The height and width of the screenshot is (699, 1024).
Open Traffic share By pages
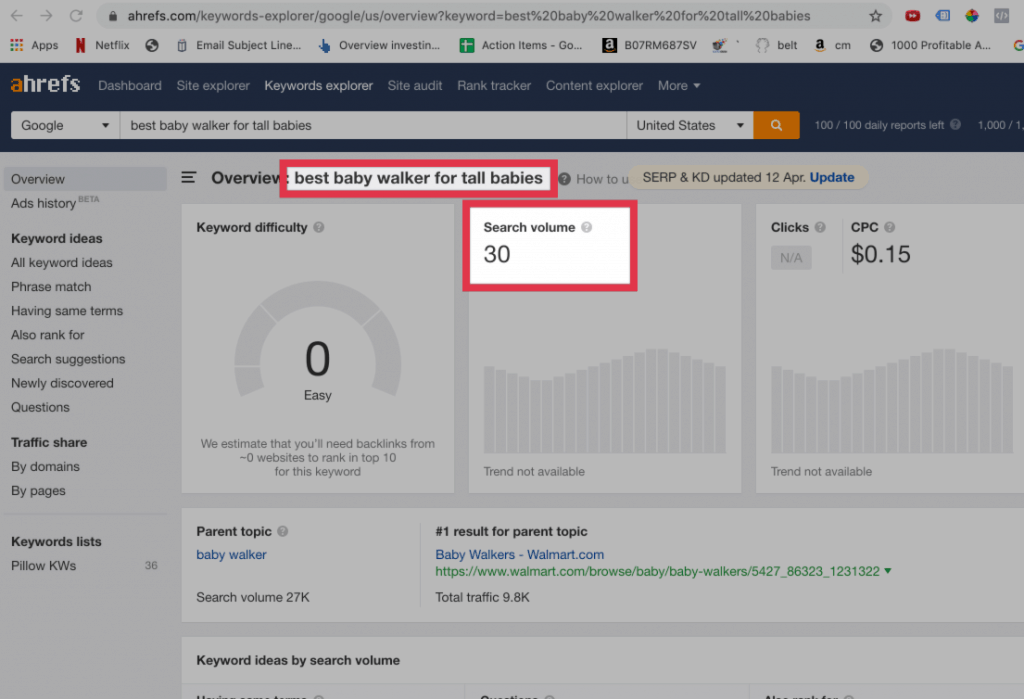click(x=38, y=491)
